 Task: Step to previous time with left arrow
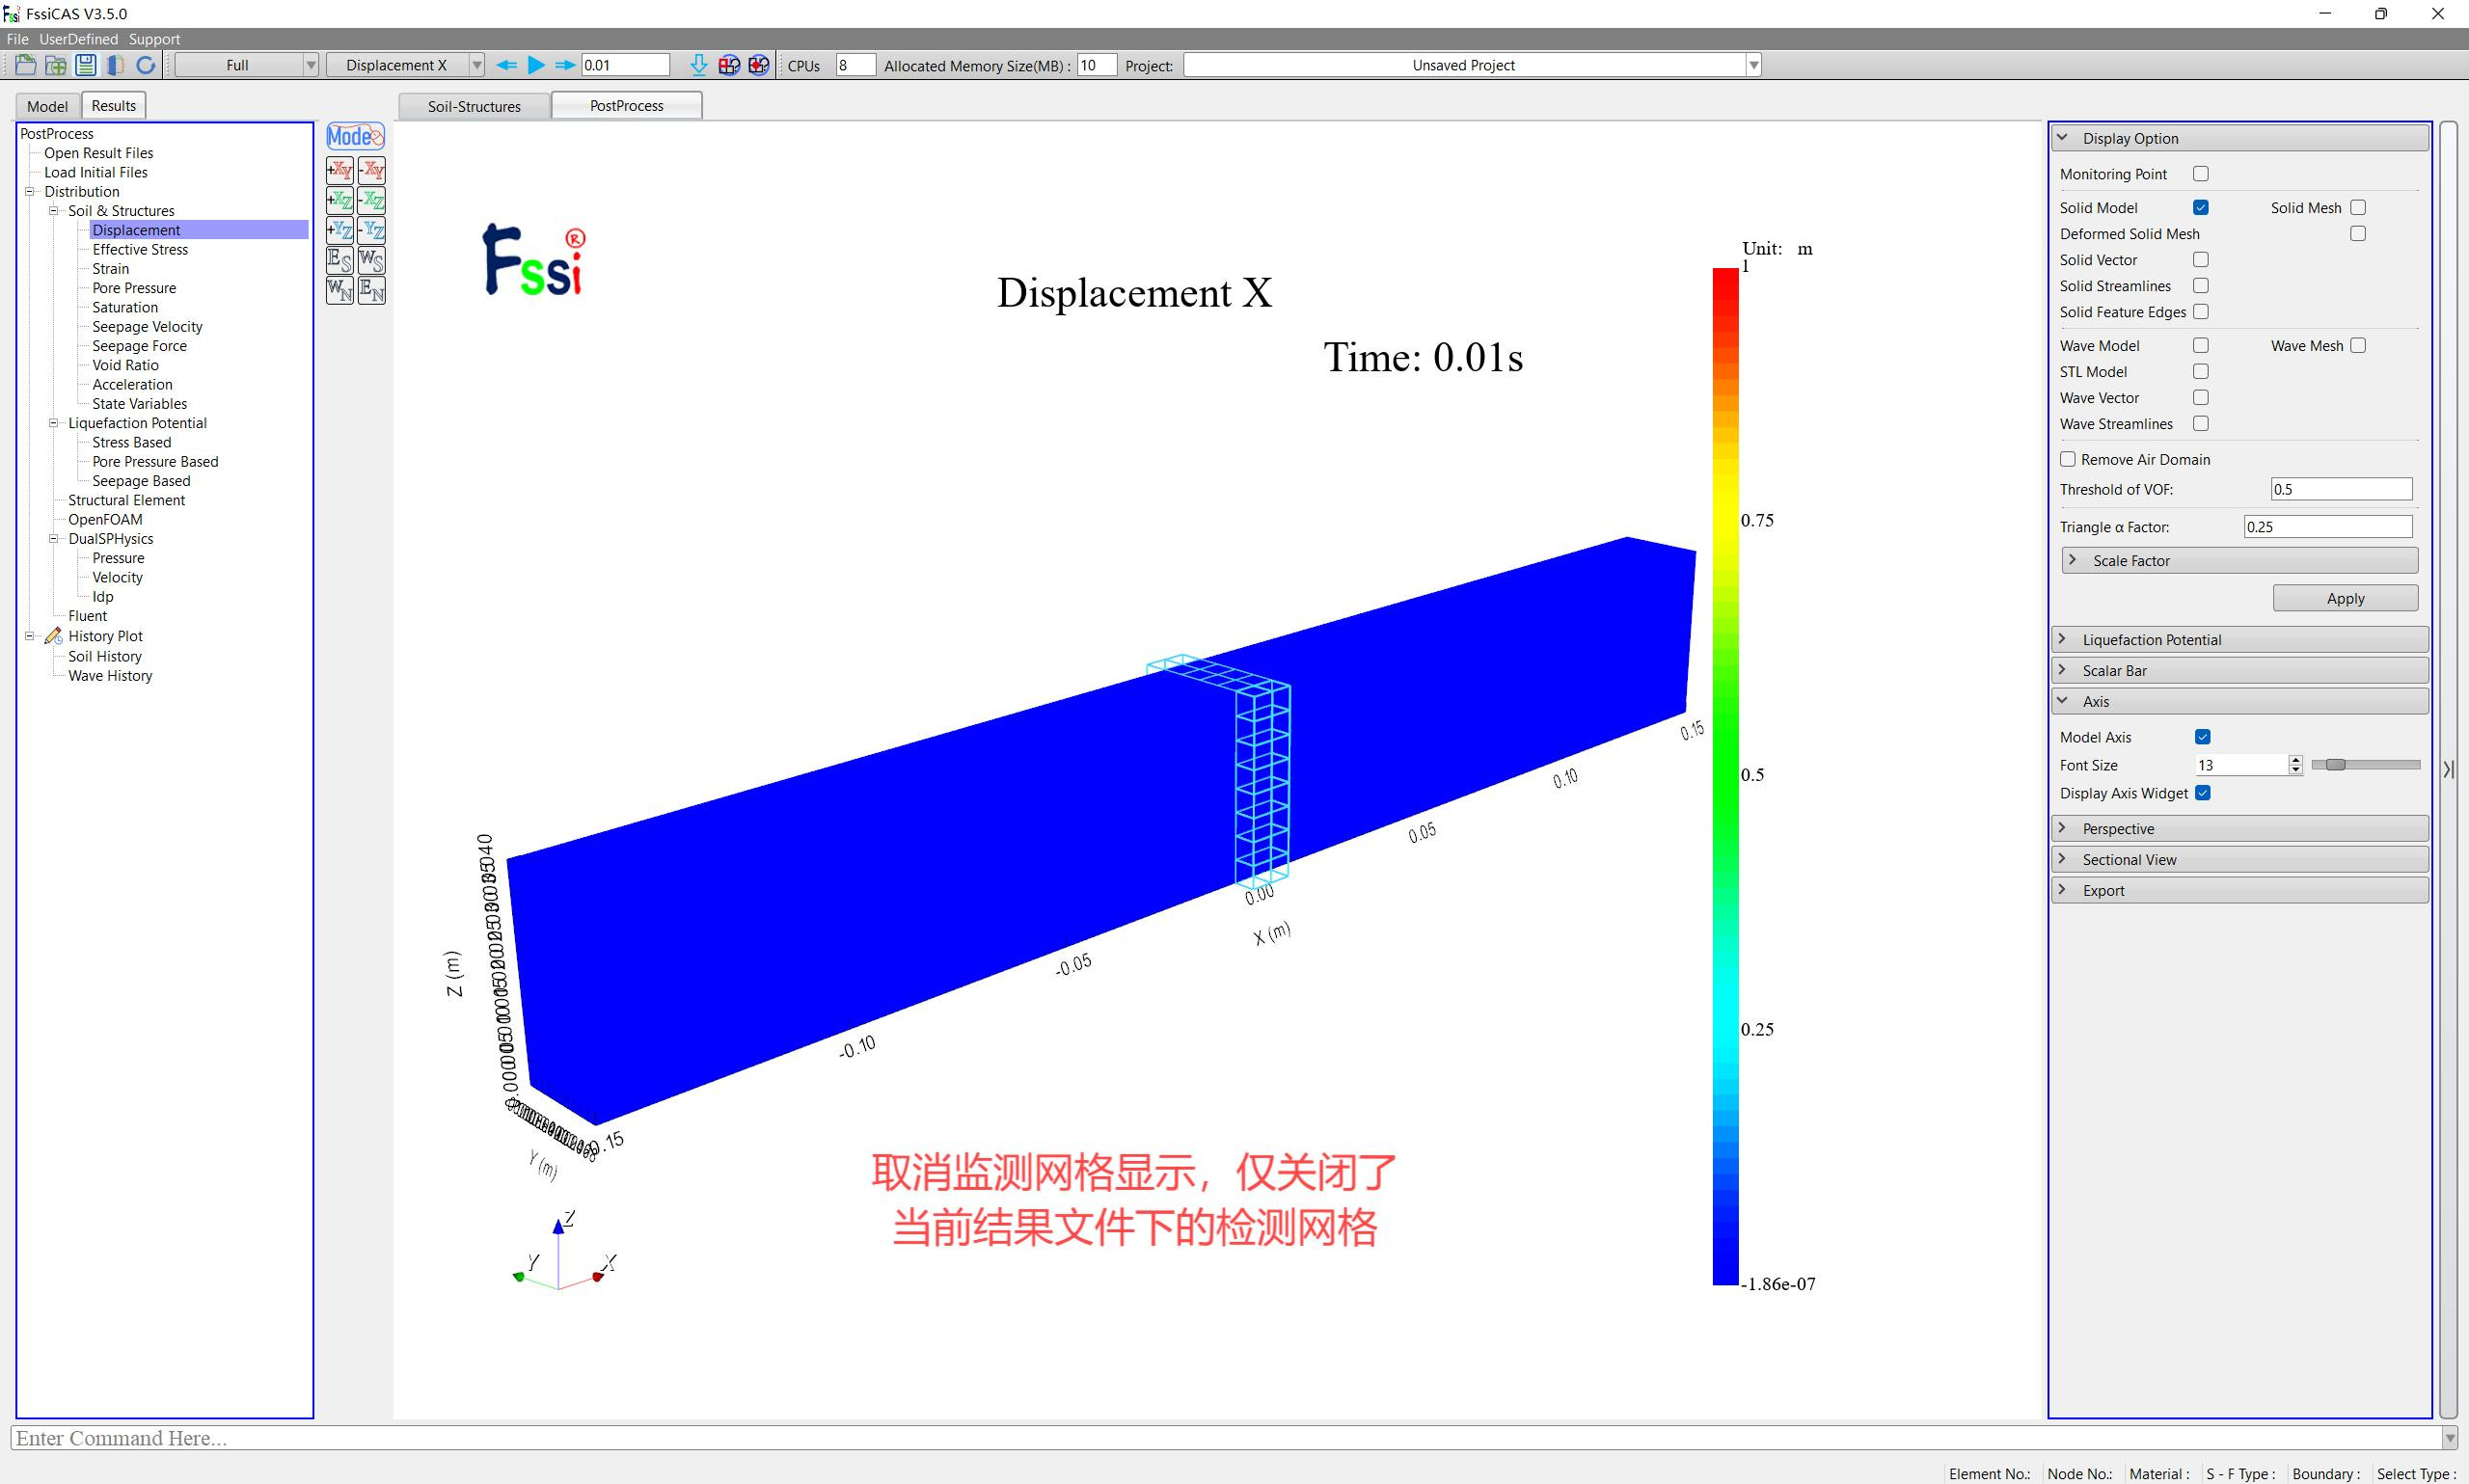pyautogui.click(x=506, y=65)
